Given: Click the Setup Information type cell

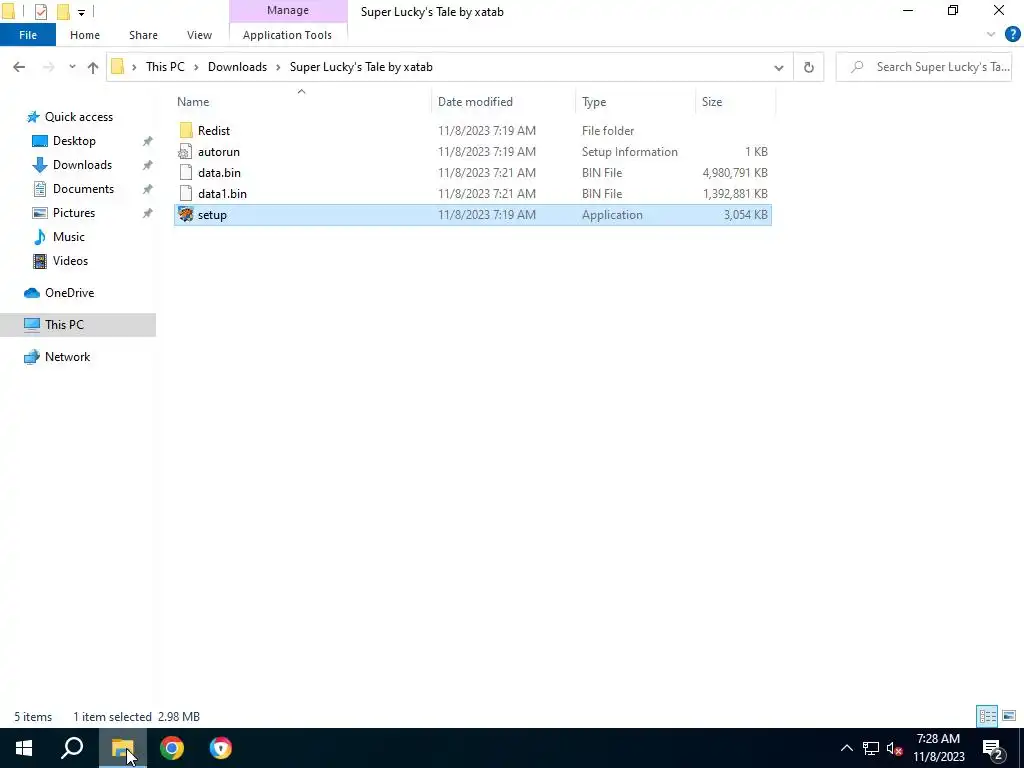Looking at the screenshot, I should click(x=630, y=152).
